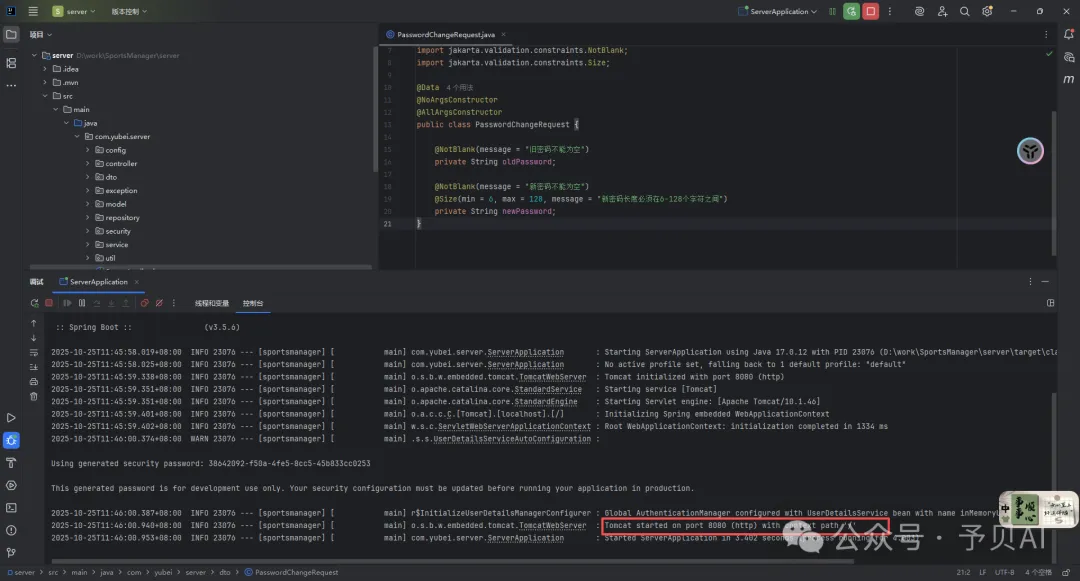Toggle mute breakpoints
1080x581 pixels.
159,303
